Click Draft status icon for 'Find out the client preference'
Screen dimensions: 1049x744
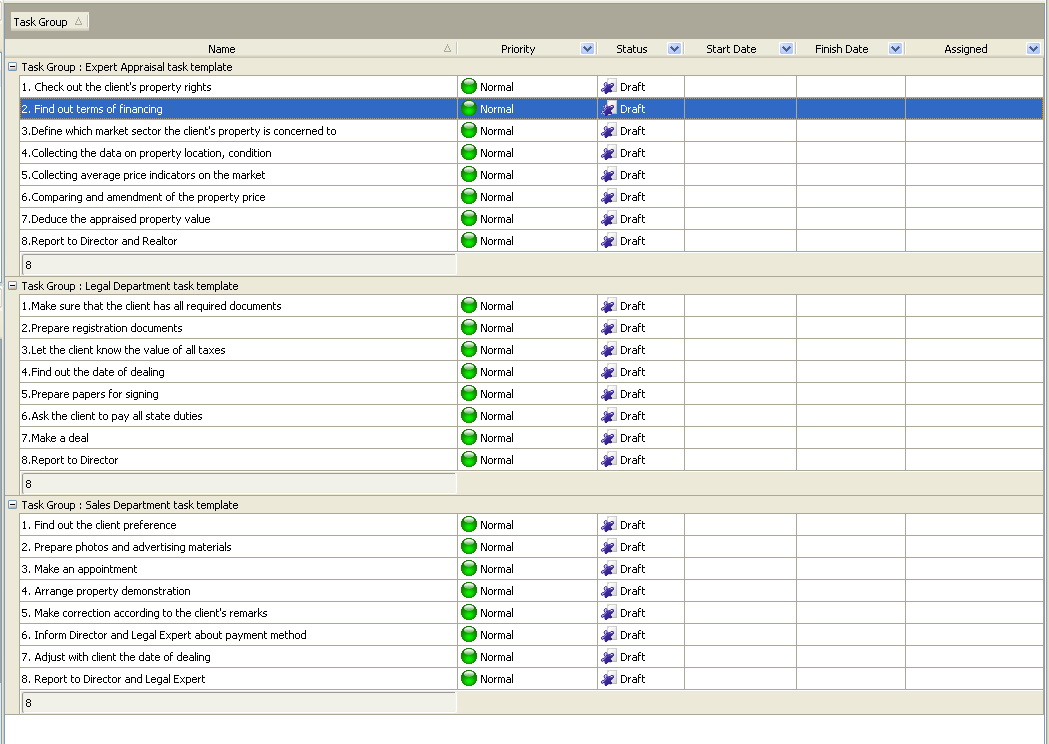608,525
